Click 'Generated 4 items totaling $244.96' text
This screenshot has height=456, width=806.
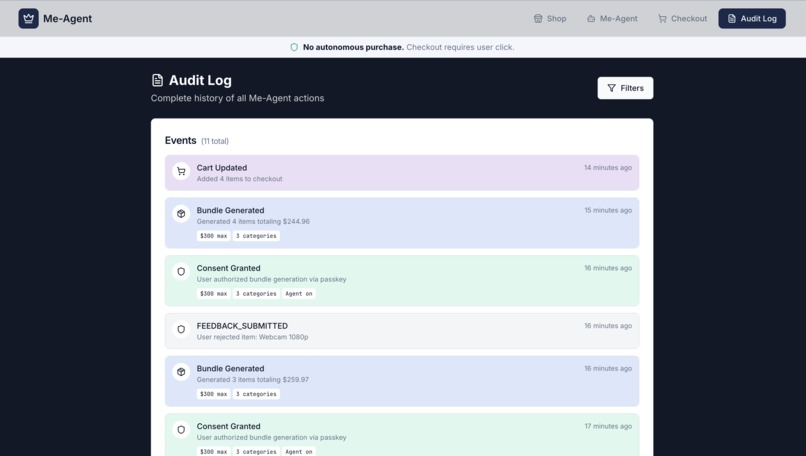click(253, 222)
